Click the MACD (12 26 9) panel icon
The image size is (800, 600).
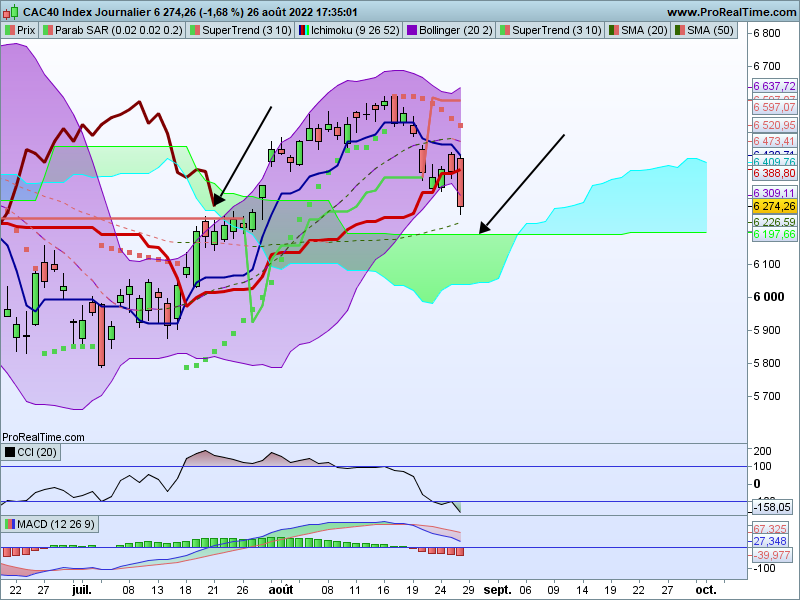(x=9, y=524)
